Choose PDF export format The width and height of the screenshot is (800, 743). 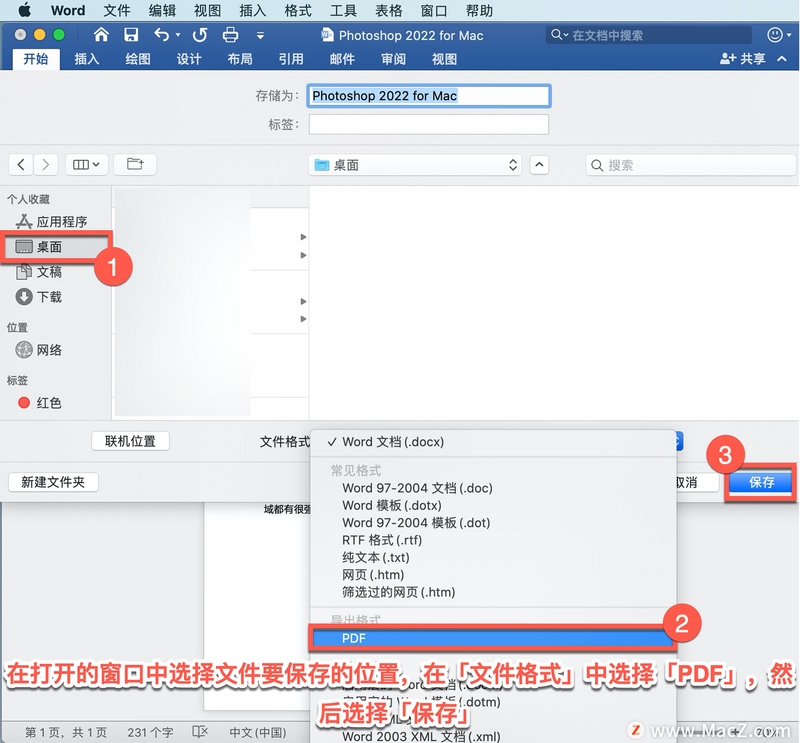492,638
